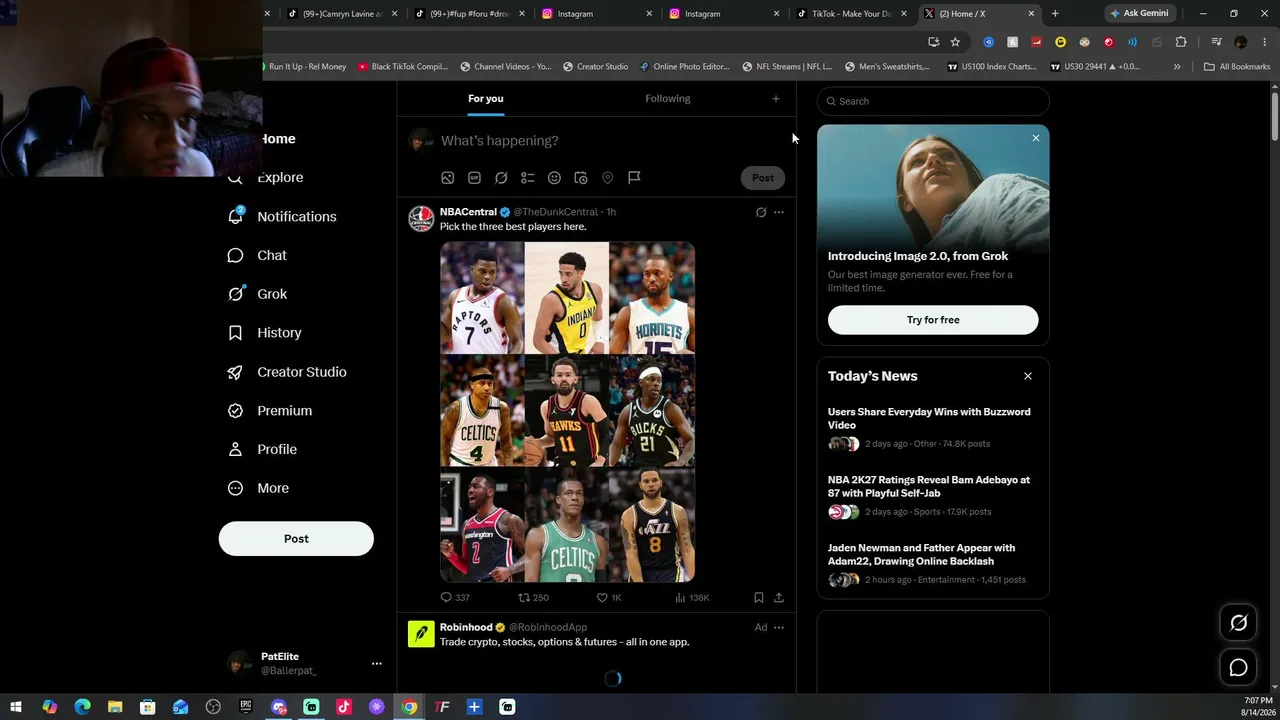Viewport: 1280px width, 720px height.
Task: Open File Explorer from the taskbar
Action: pos(115,707)
